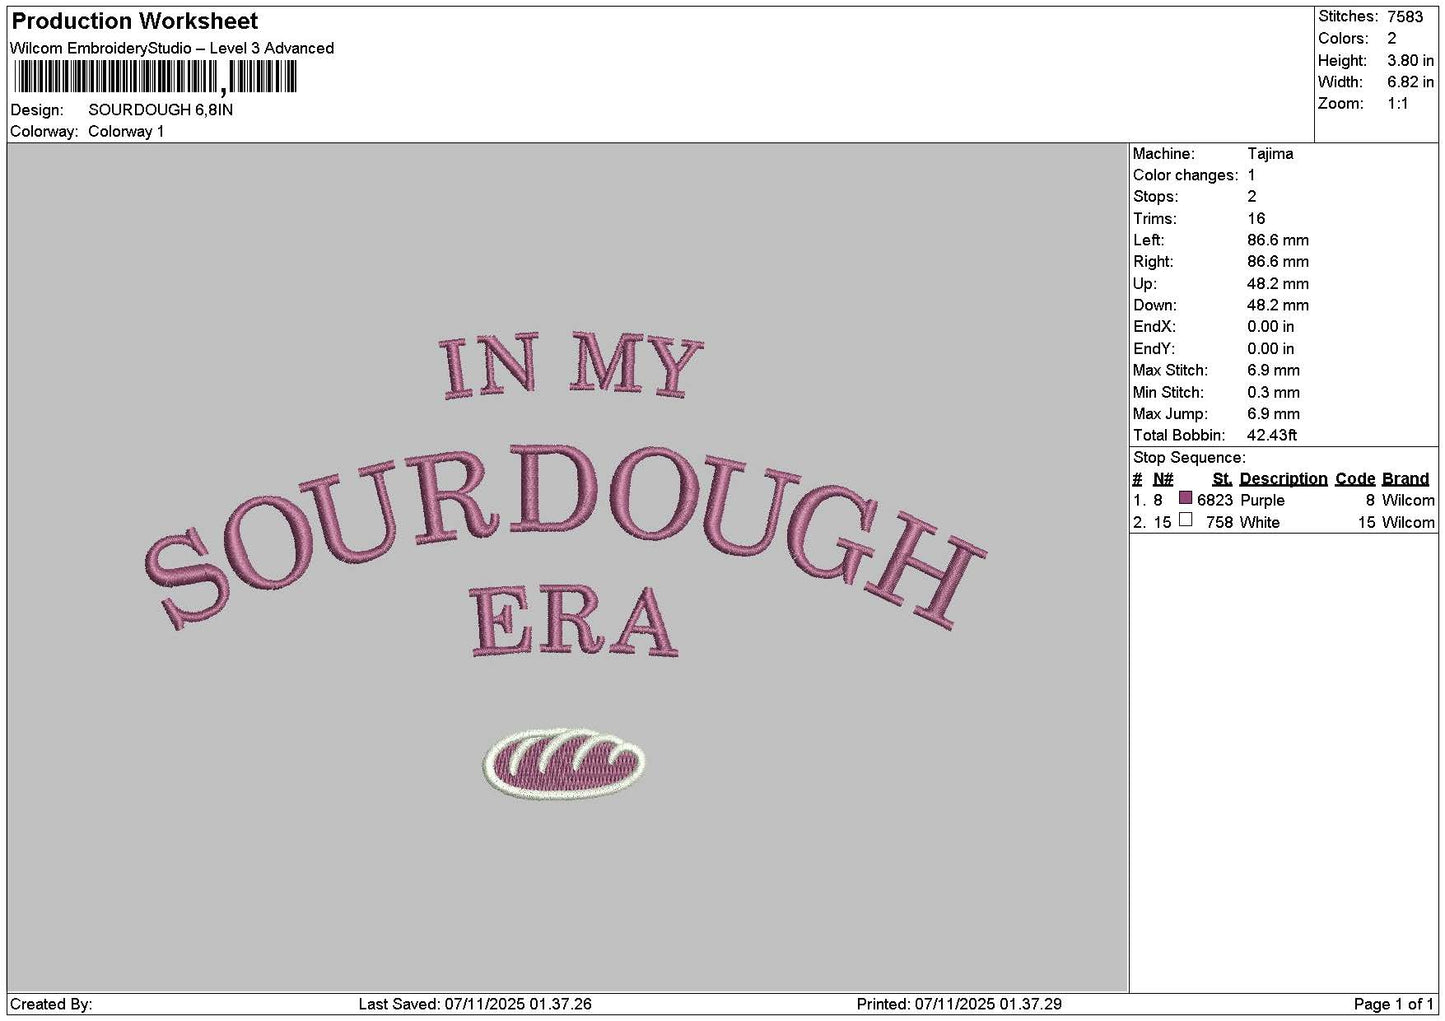The width and height of the screenshot is (1445, 1021).
Task: Click the Description column header
Action: (1283, 479)
